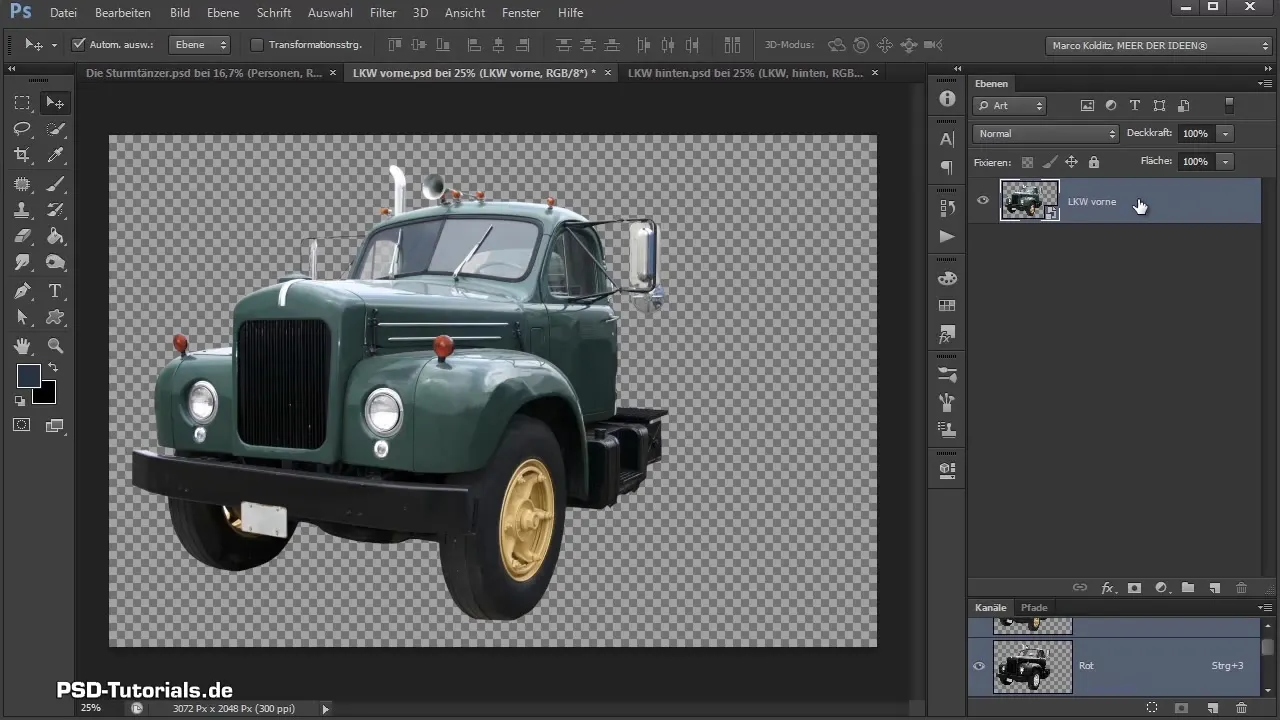The width and height of the screenshot is (1280, 720).
Task: Delete layer with Layers panel trash icon
Action: [x=1242, y=588]
